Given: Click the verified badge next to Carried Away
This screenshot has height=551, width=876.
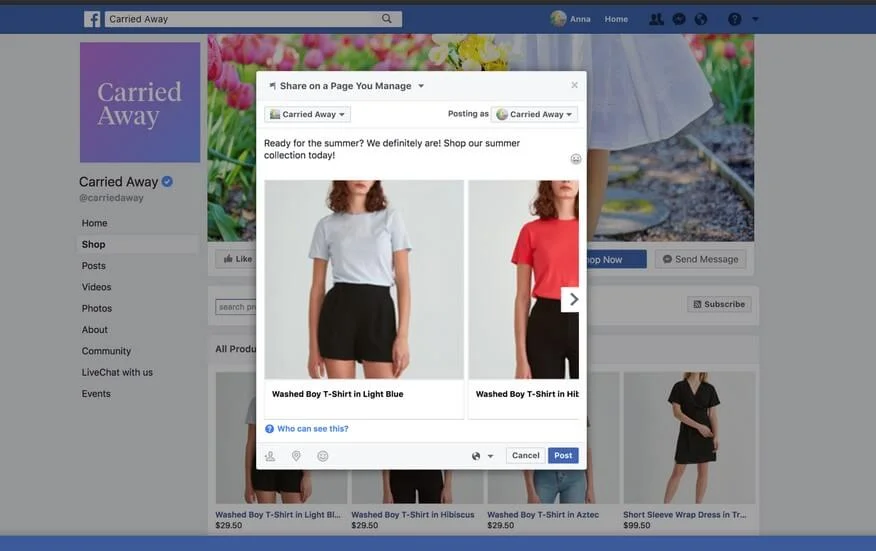Looking at the screenshot, I should [167, 181].
